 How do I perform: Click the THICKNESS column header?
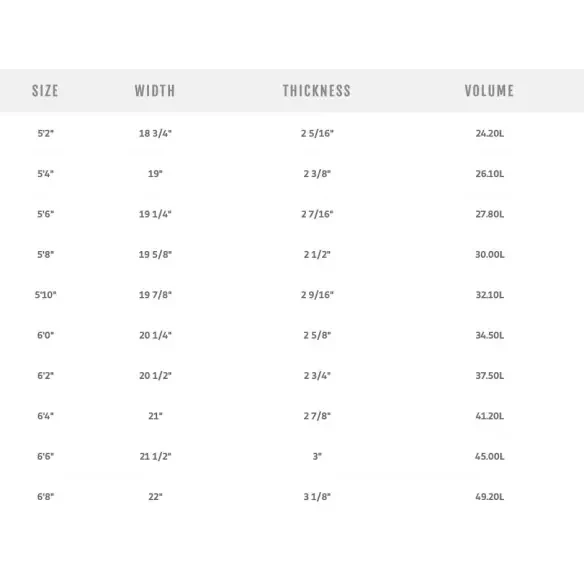317,91
